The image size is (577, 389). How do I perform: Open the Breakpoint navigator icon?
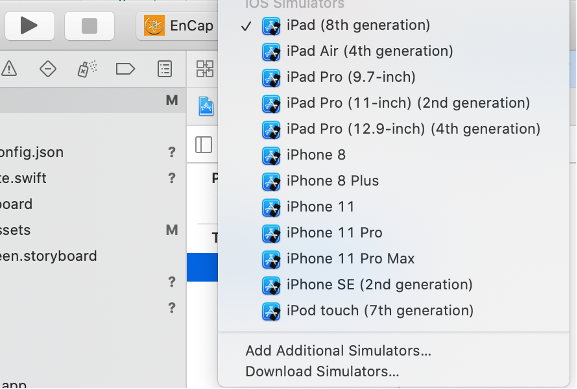tap(125, 69)
